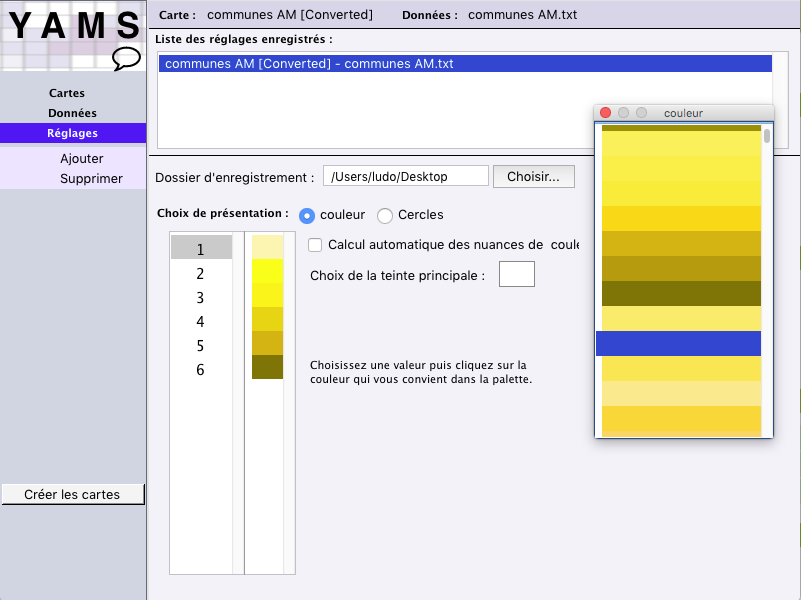Screen dimensions: 801x600
Task: Enable Calcul automatique des nuances checkbox
Action: (x=315, y=245)
